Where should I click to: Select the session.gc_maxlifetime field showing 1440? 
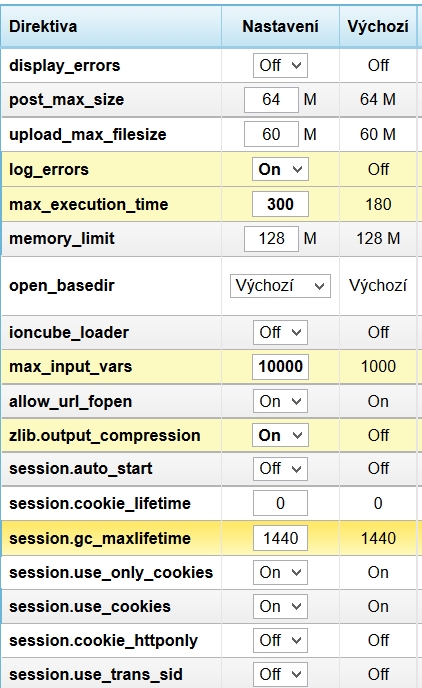tap(280, 538)
